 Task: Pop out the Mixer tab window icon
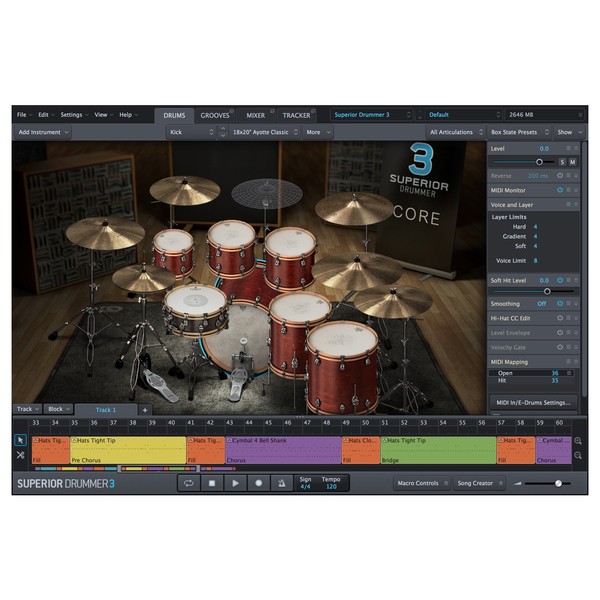(x=272, y=111)
